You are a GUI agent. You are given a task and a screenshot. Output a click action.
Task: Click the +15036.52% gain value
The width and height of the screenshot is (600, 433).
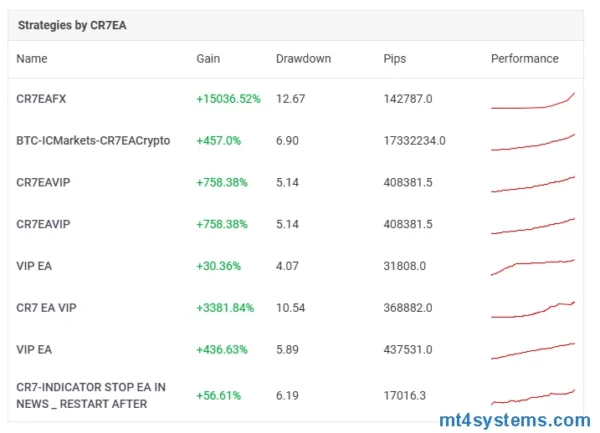tap(231, 99)
